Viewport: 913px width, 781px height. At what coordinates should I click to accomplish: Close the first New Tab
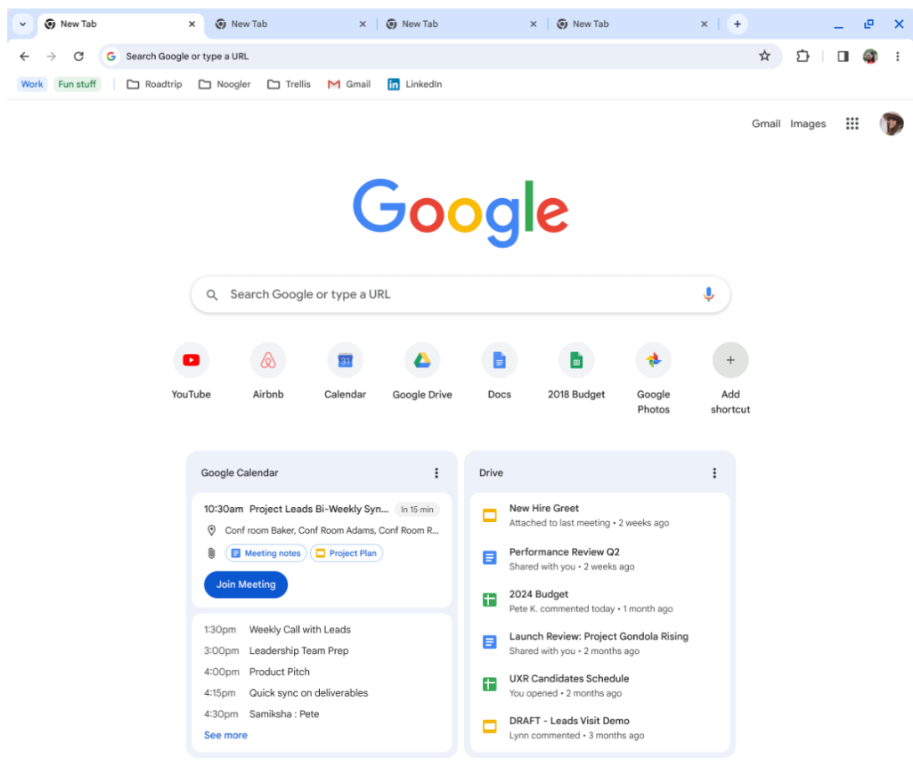click(x=192, y=24)
